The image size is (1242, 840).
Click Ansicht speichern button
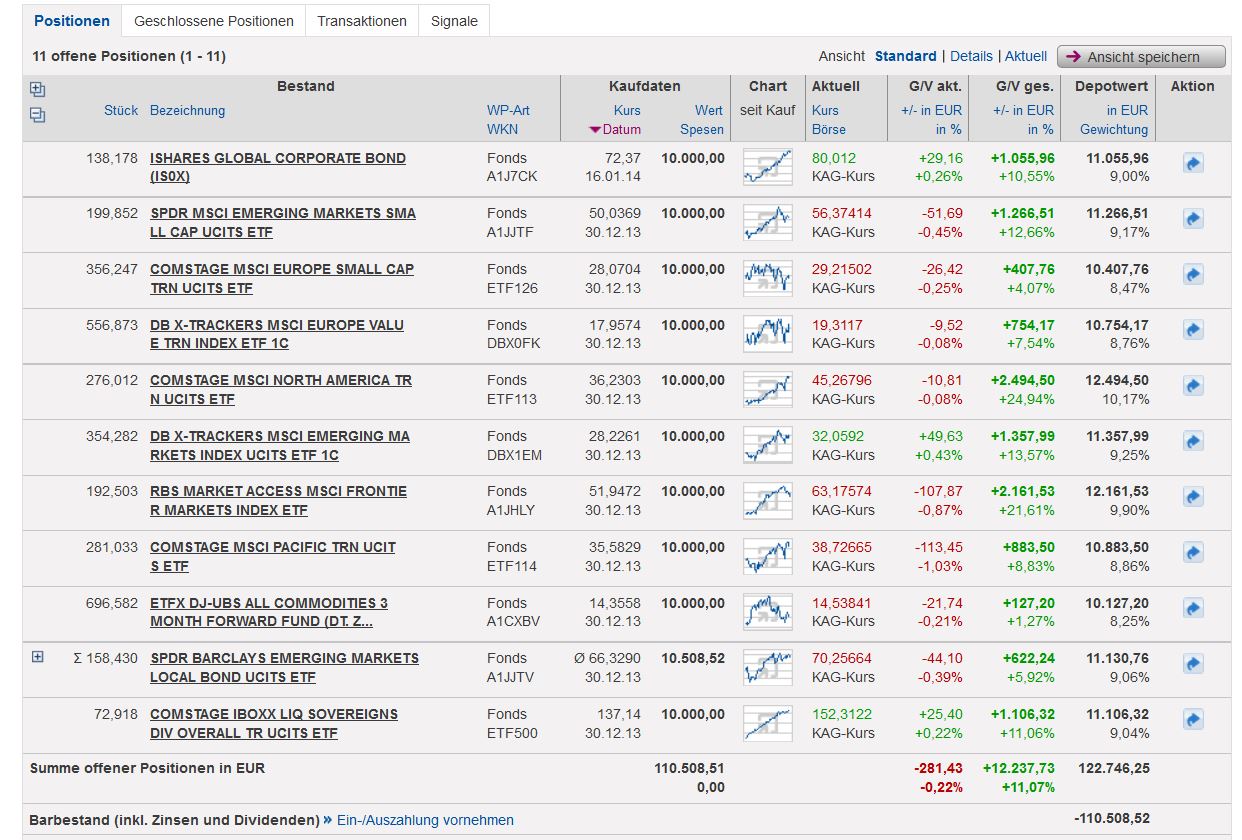pos(1142,57)
